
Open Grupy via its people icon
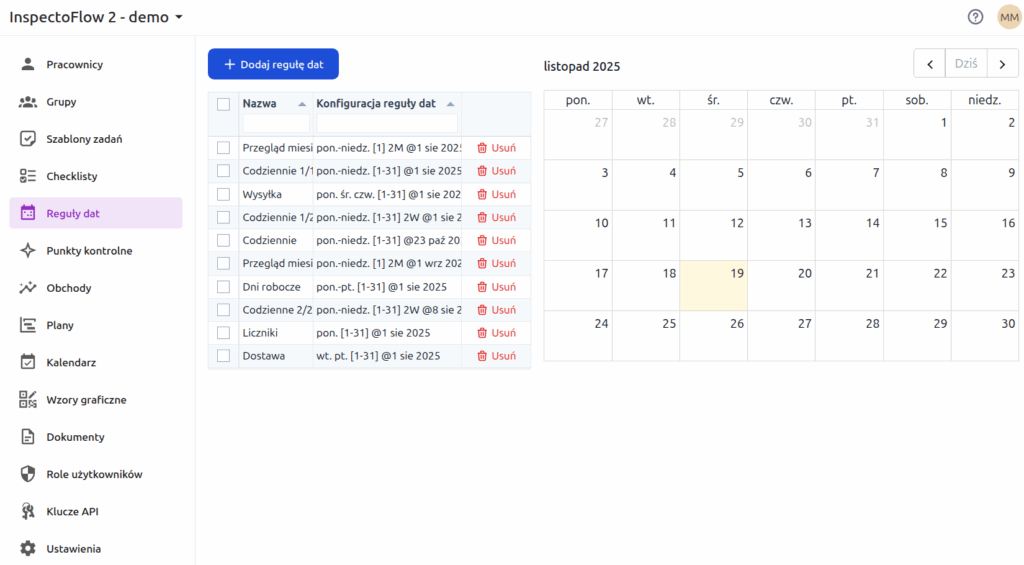click(28, 102)
